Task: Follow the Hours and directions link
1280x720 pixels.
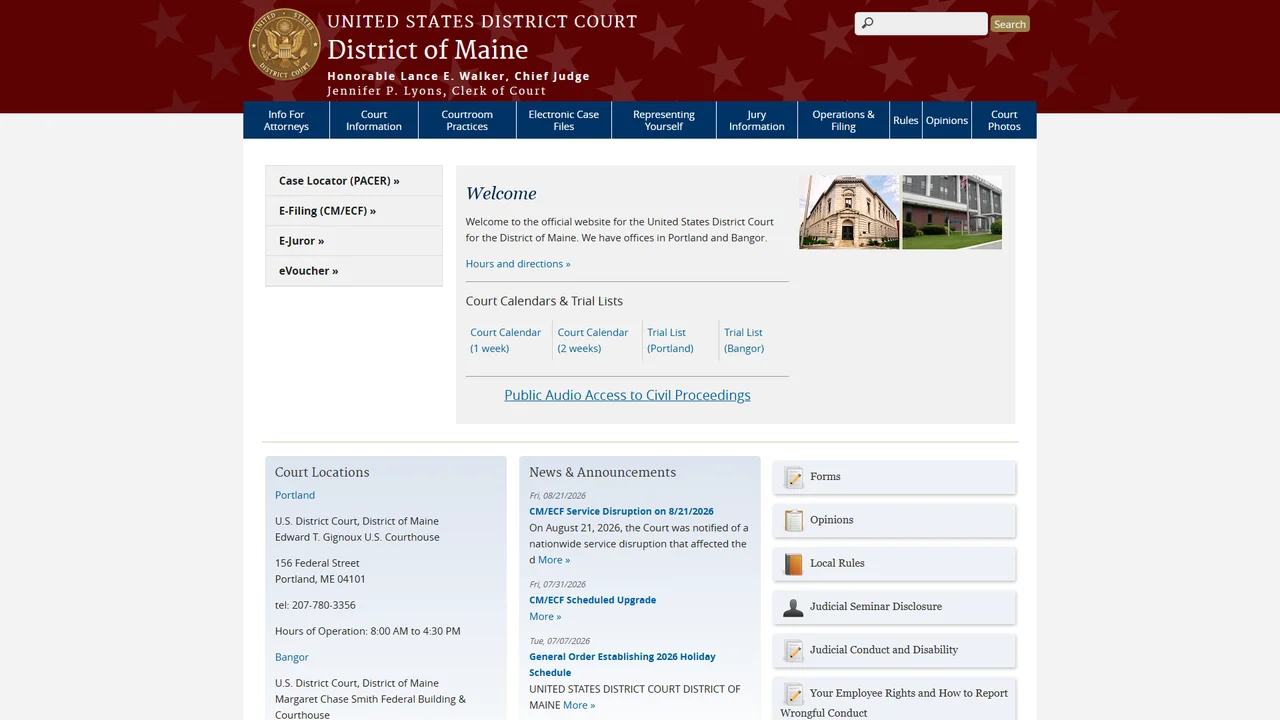Action: (518, 264)
